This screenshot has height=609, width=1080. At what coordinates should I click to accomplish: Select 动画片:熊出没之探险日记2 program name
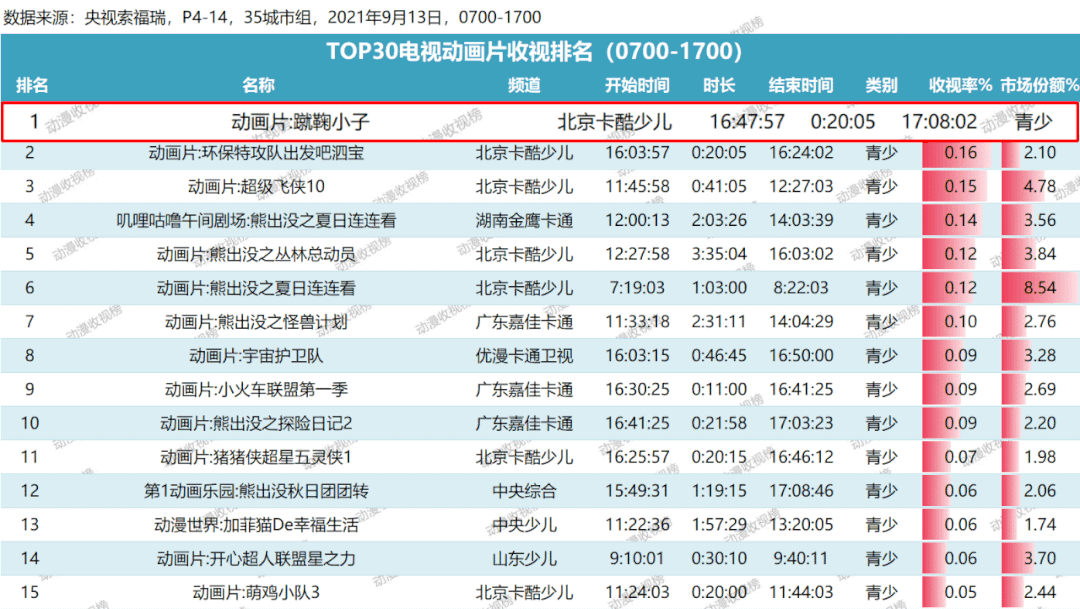point(256,424)
